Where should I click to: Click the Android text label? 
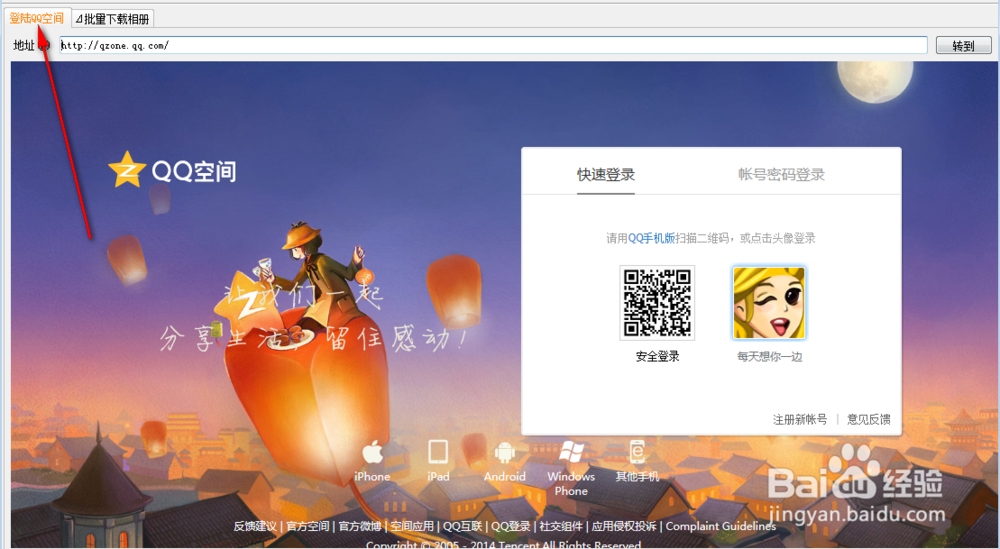click(x=504, y=476)
